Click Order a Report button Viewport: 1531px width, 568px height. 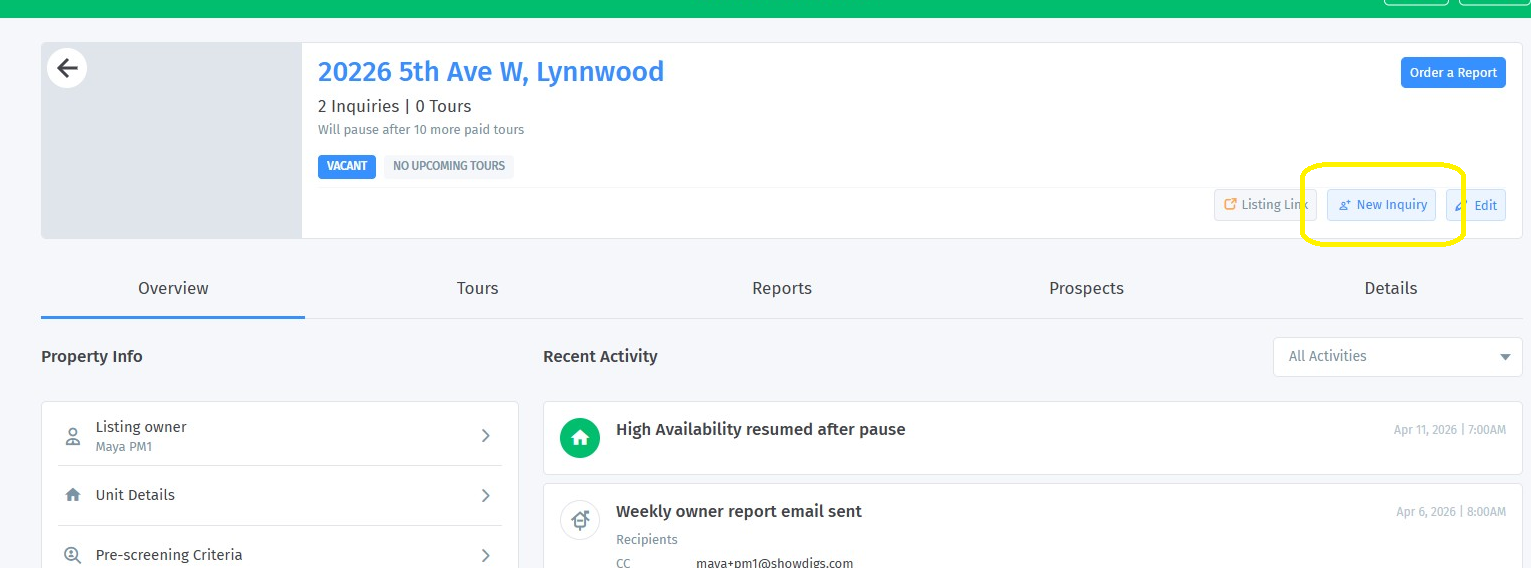(1452, 73)
